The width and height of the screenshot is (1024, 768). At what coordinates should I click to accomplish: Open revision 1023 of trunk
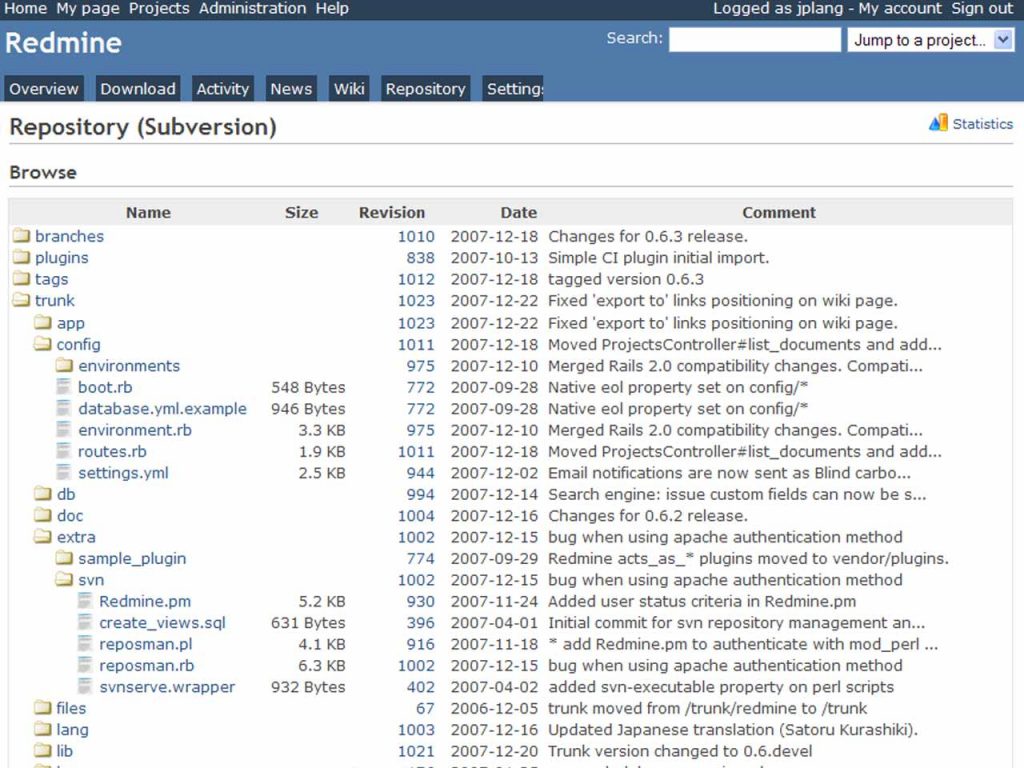[x=416, y=301]
